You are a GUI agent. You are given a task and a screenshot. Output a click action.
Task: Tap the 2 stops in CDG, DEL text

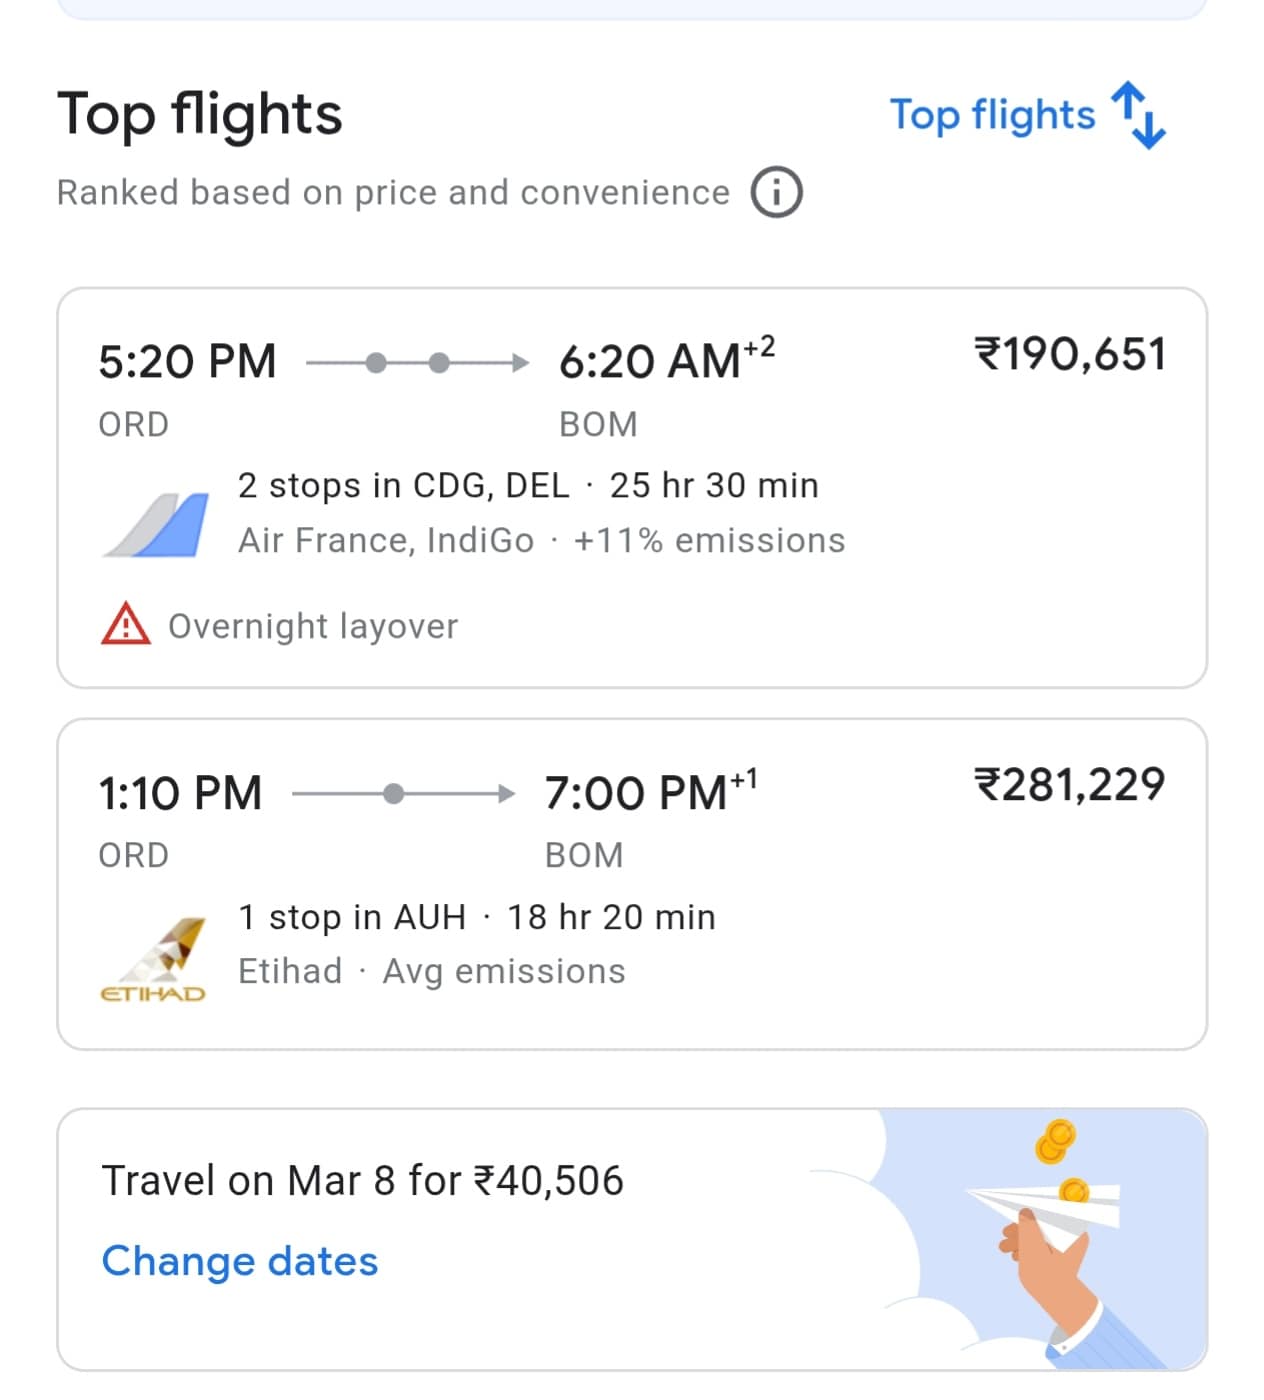coord(403,486)
